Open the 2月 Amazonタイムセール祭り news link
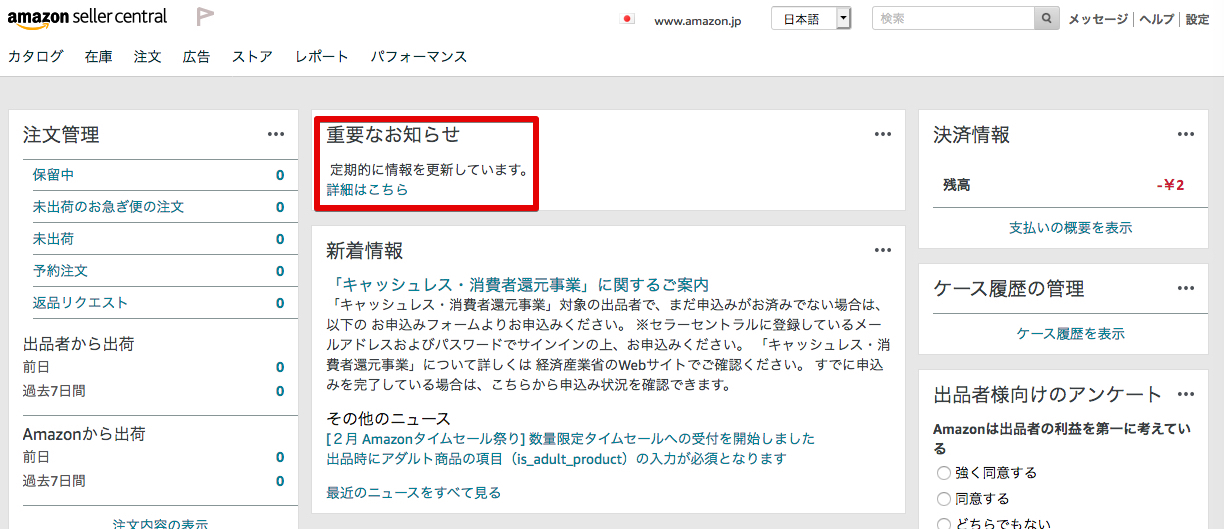The width and height of the screenshot is (1224, 529). (570, 438)
